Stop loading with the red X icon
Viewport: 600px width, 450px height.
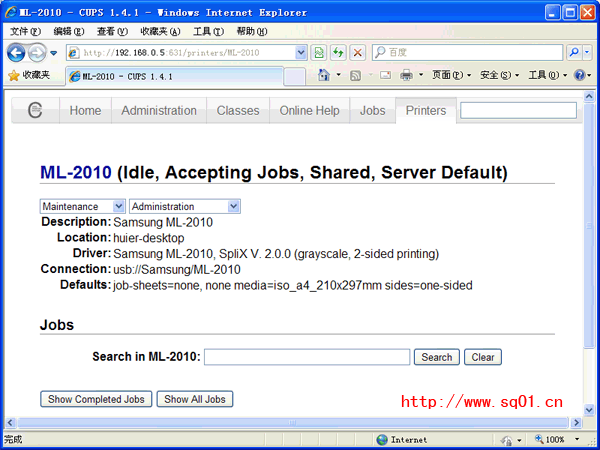[x=357, y=53]
